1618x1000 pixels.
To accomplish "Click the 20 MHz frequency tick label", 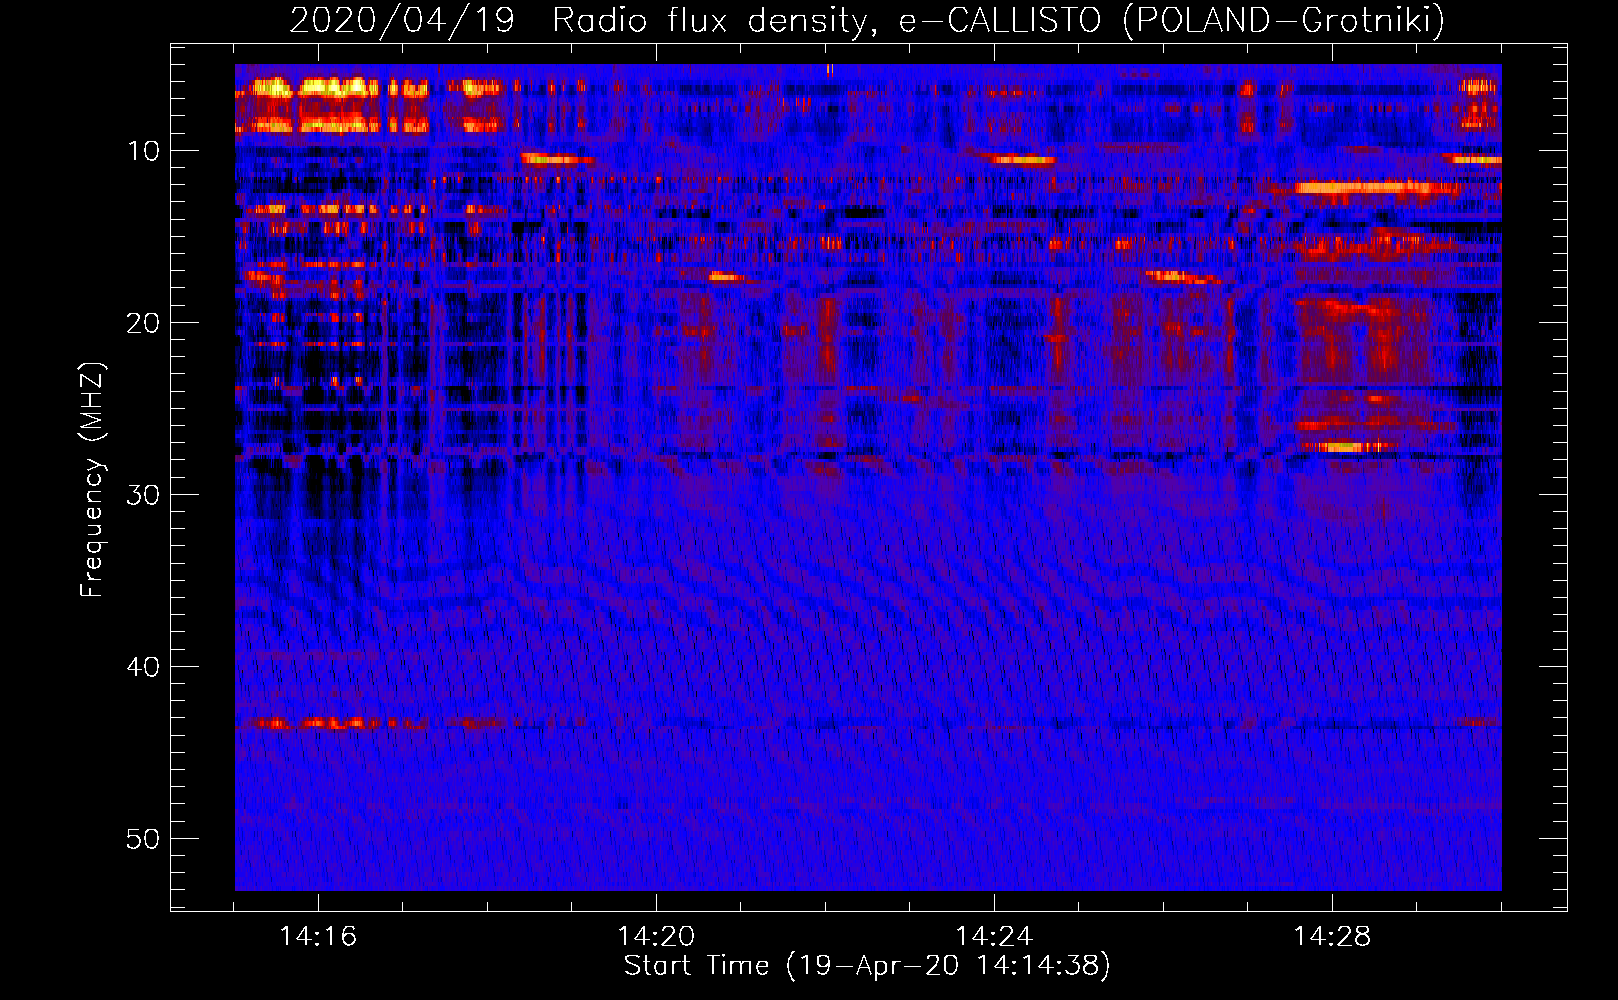I will tap(144, 323).
